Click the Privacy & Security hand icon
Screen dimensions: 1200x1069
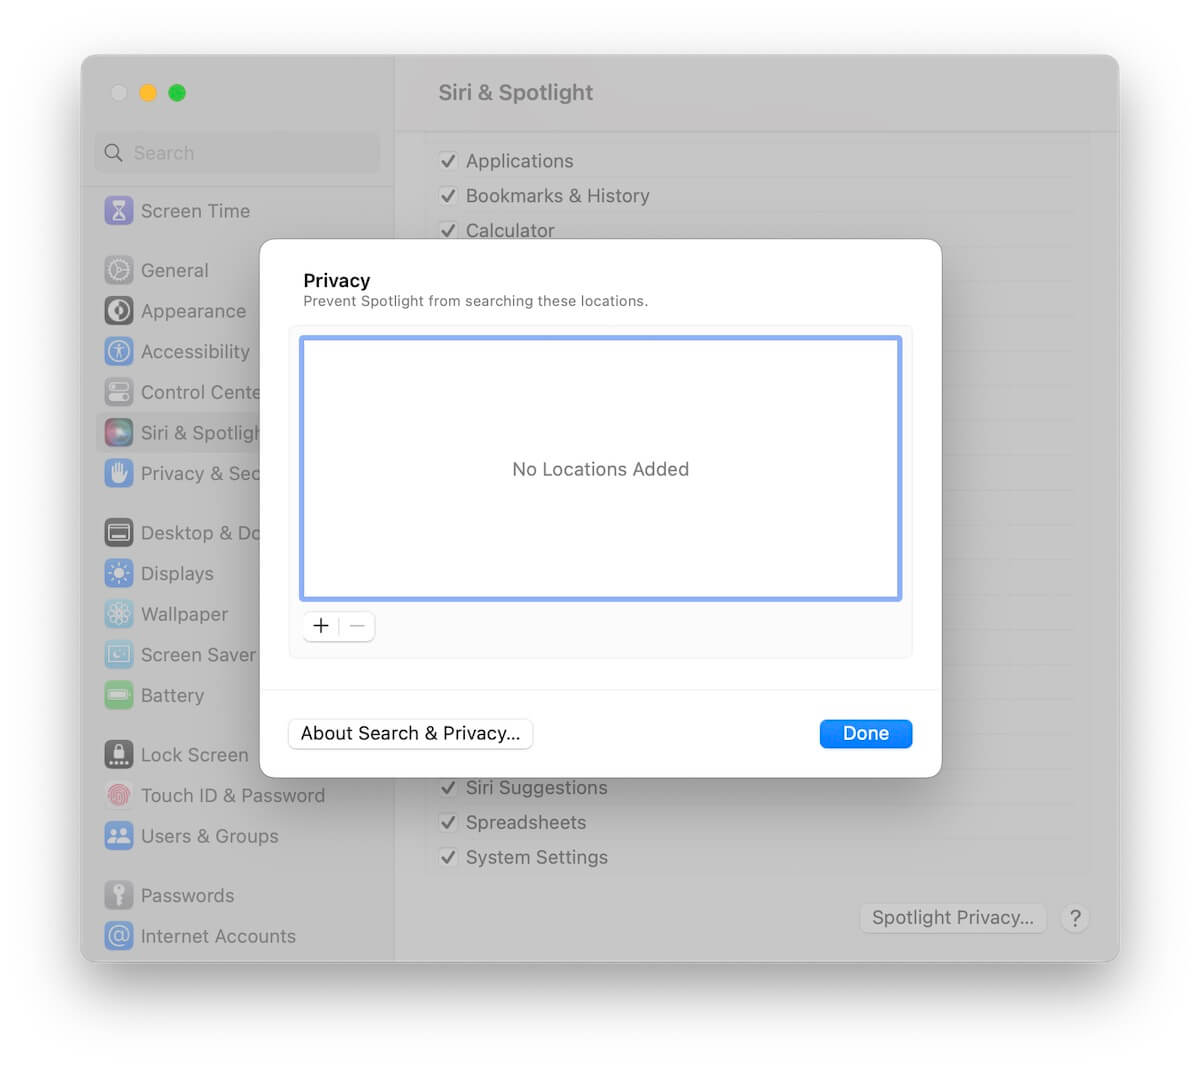click(119, 473)
